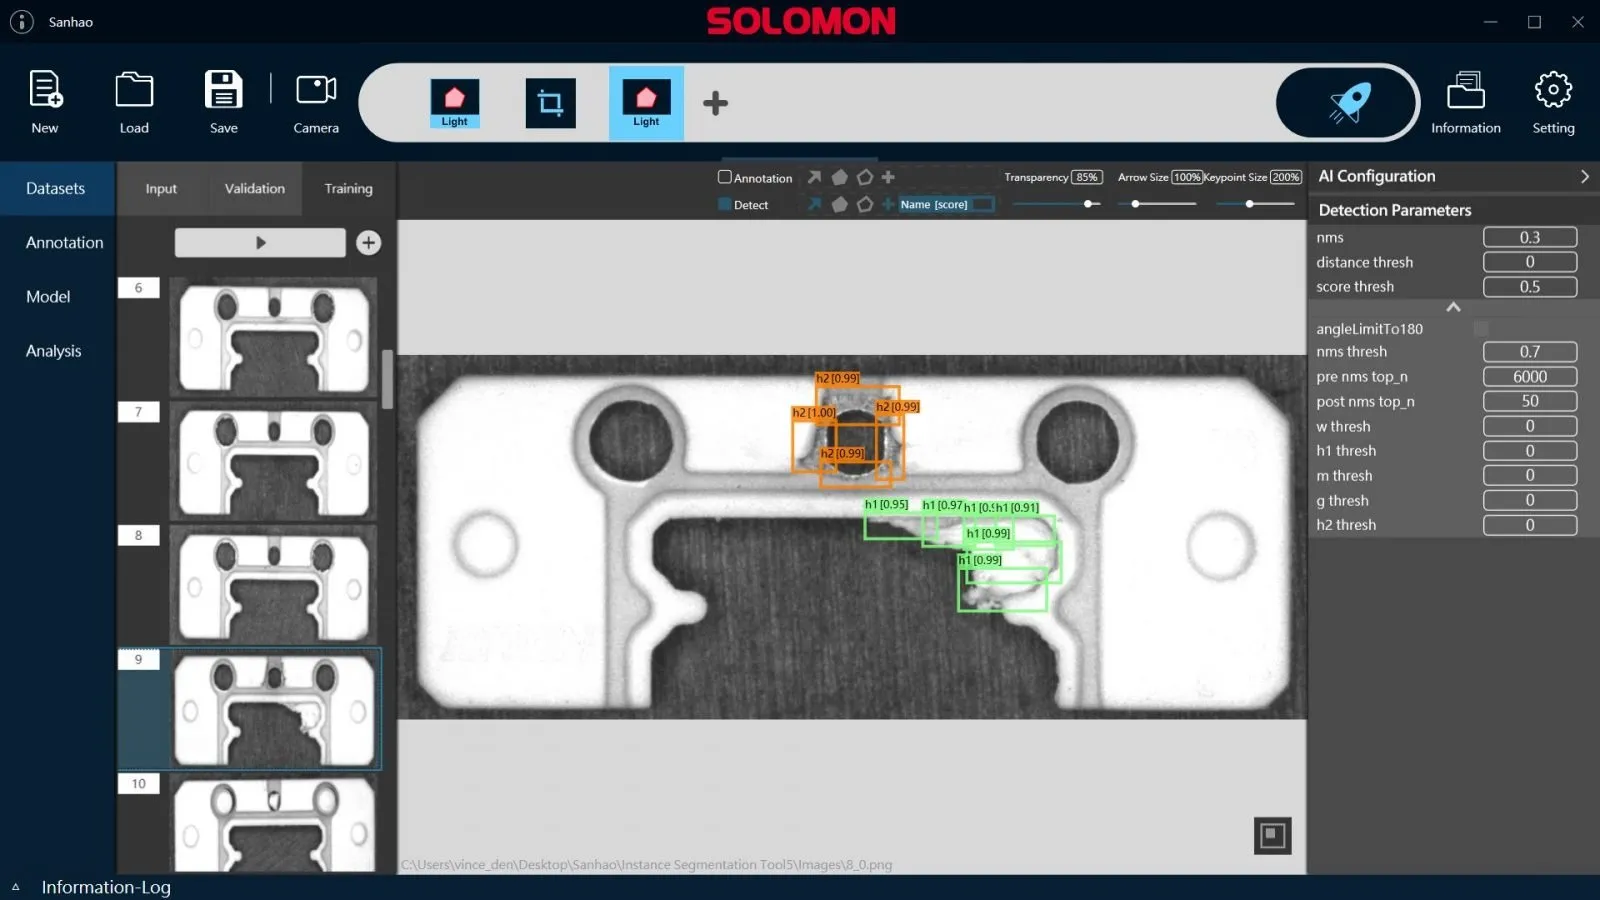
Task: Expand the Information-Log triangle icon
Action: pos(16,887)
